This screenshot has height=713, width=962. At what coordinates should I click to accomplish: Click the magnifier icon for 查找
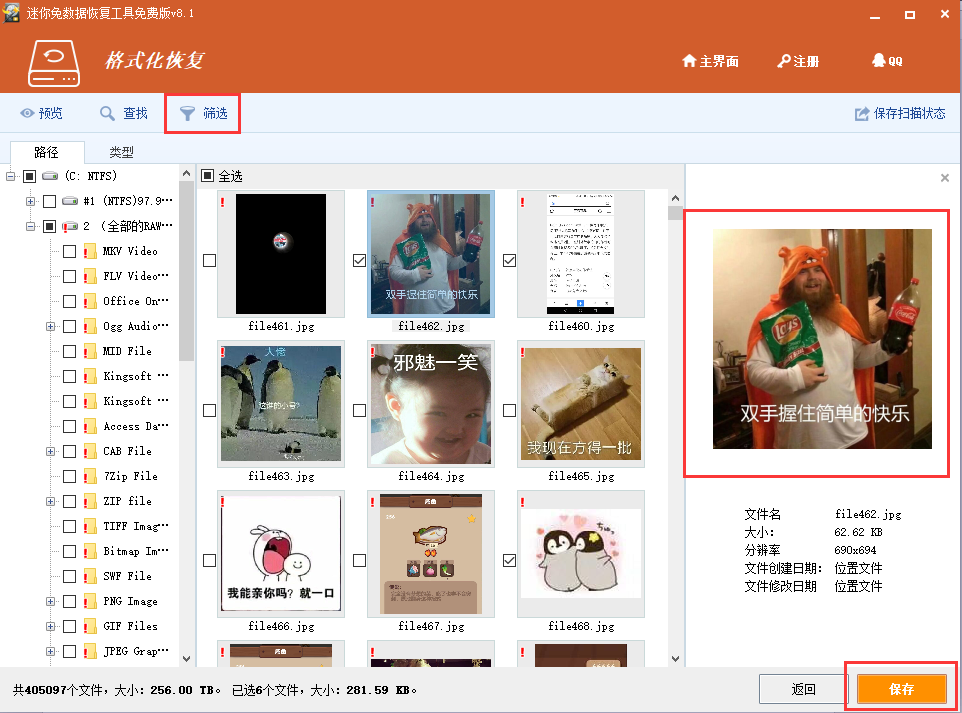pos(107,114)
